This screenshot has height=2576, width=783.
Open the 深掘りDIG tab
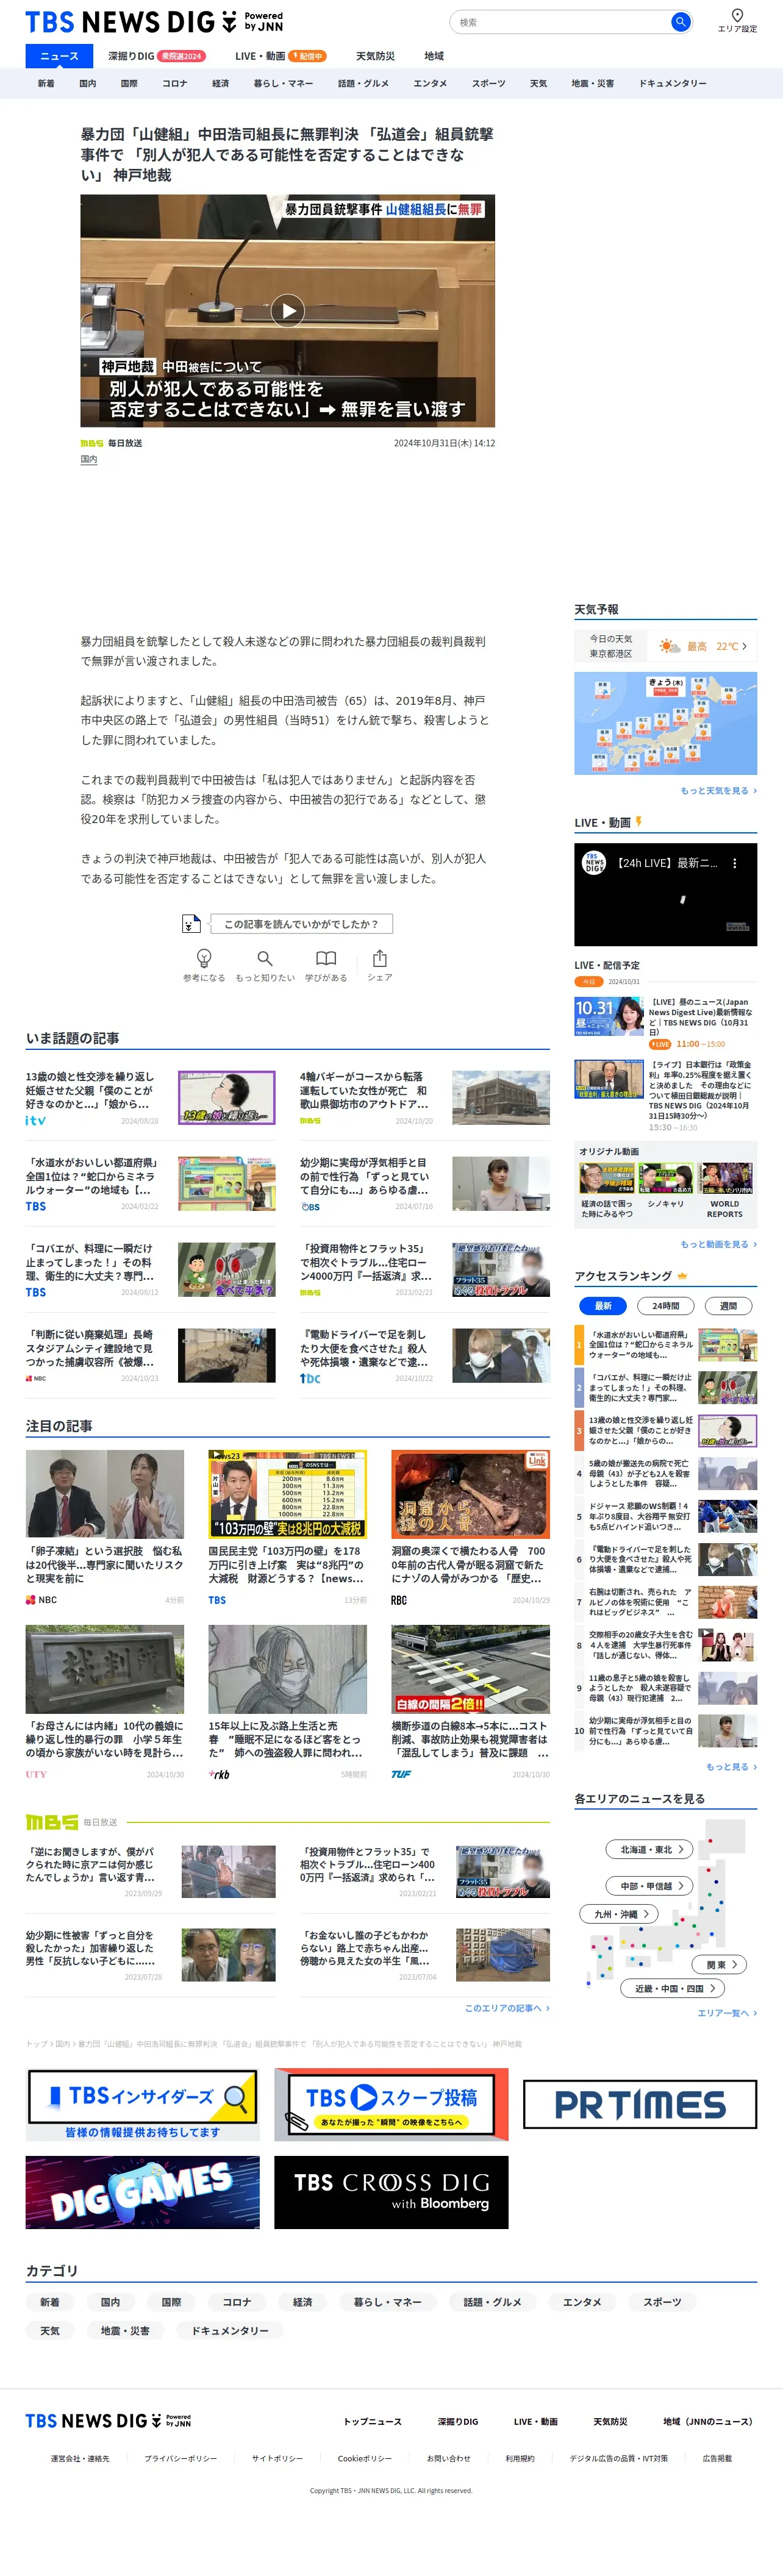156,56
